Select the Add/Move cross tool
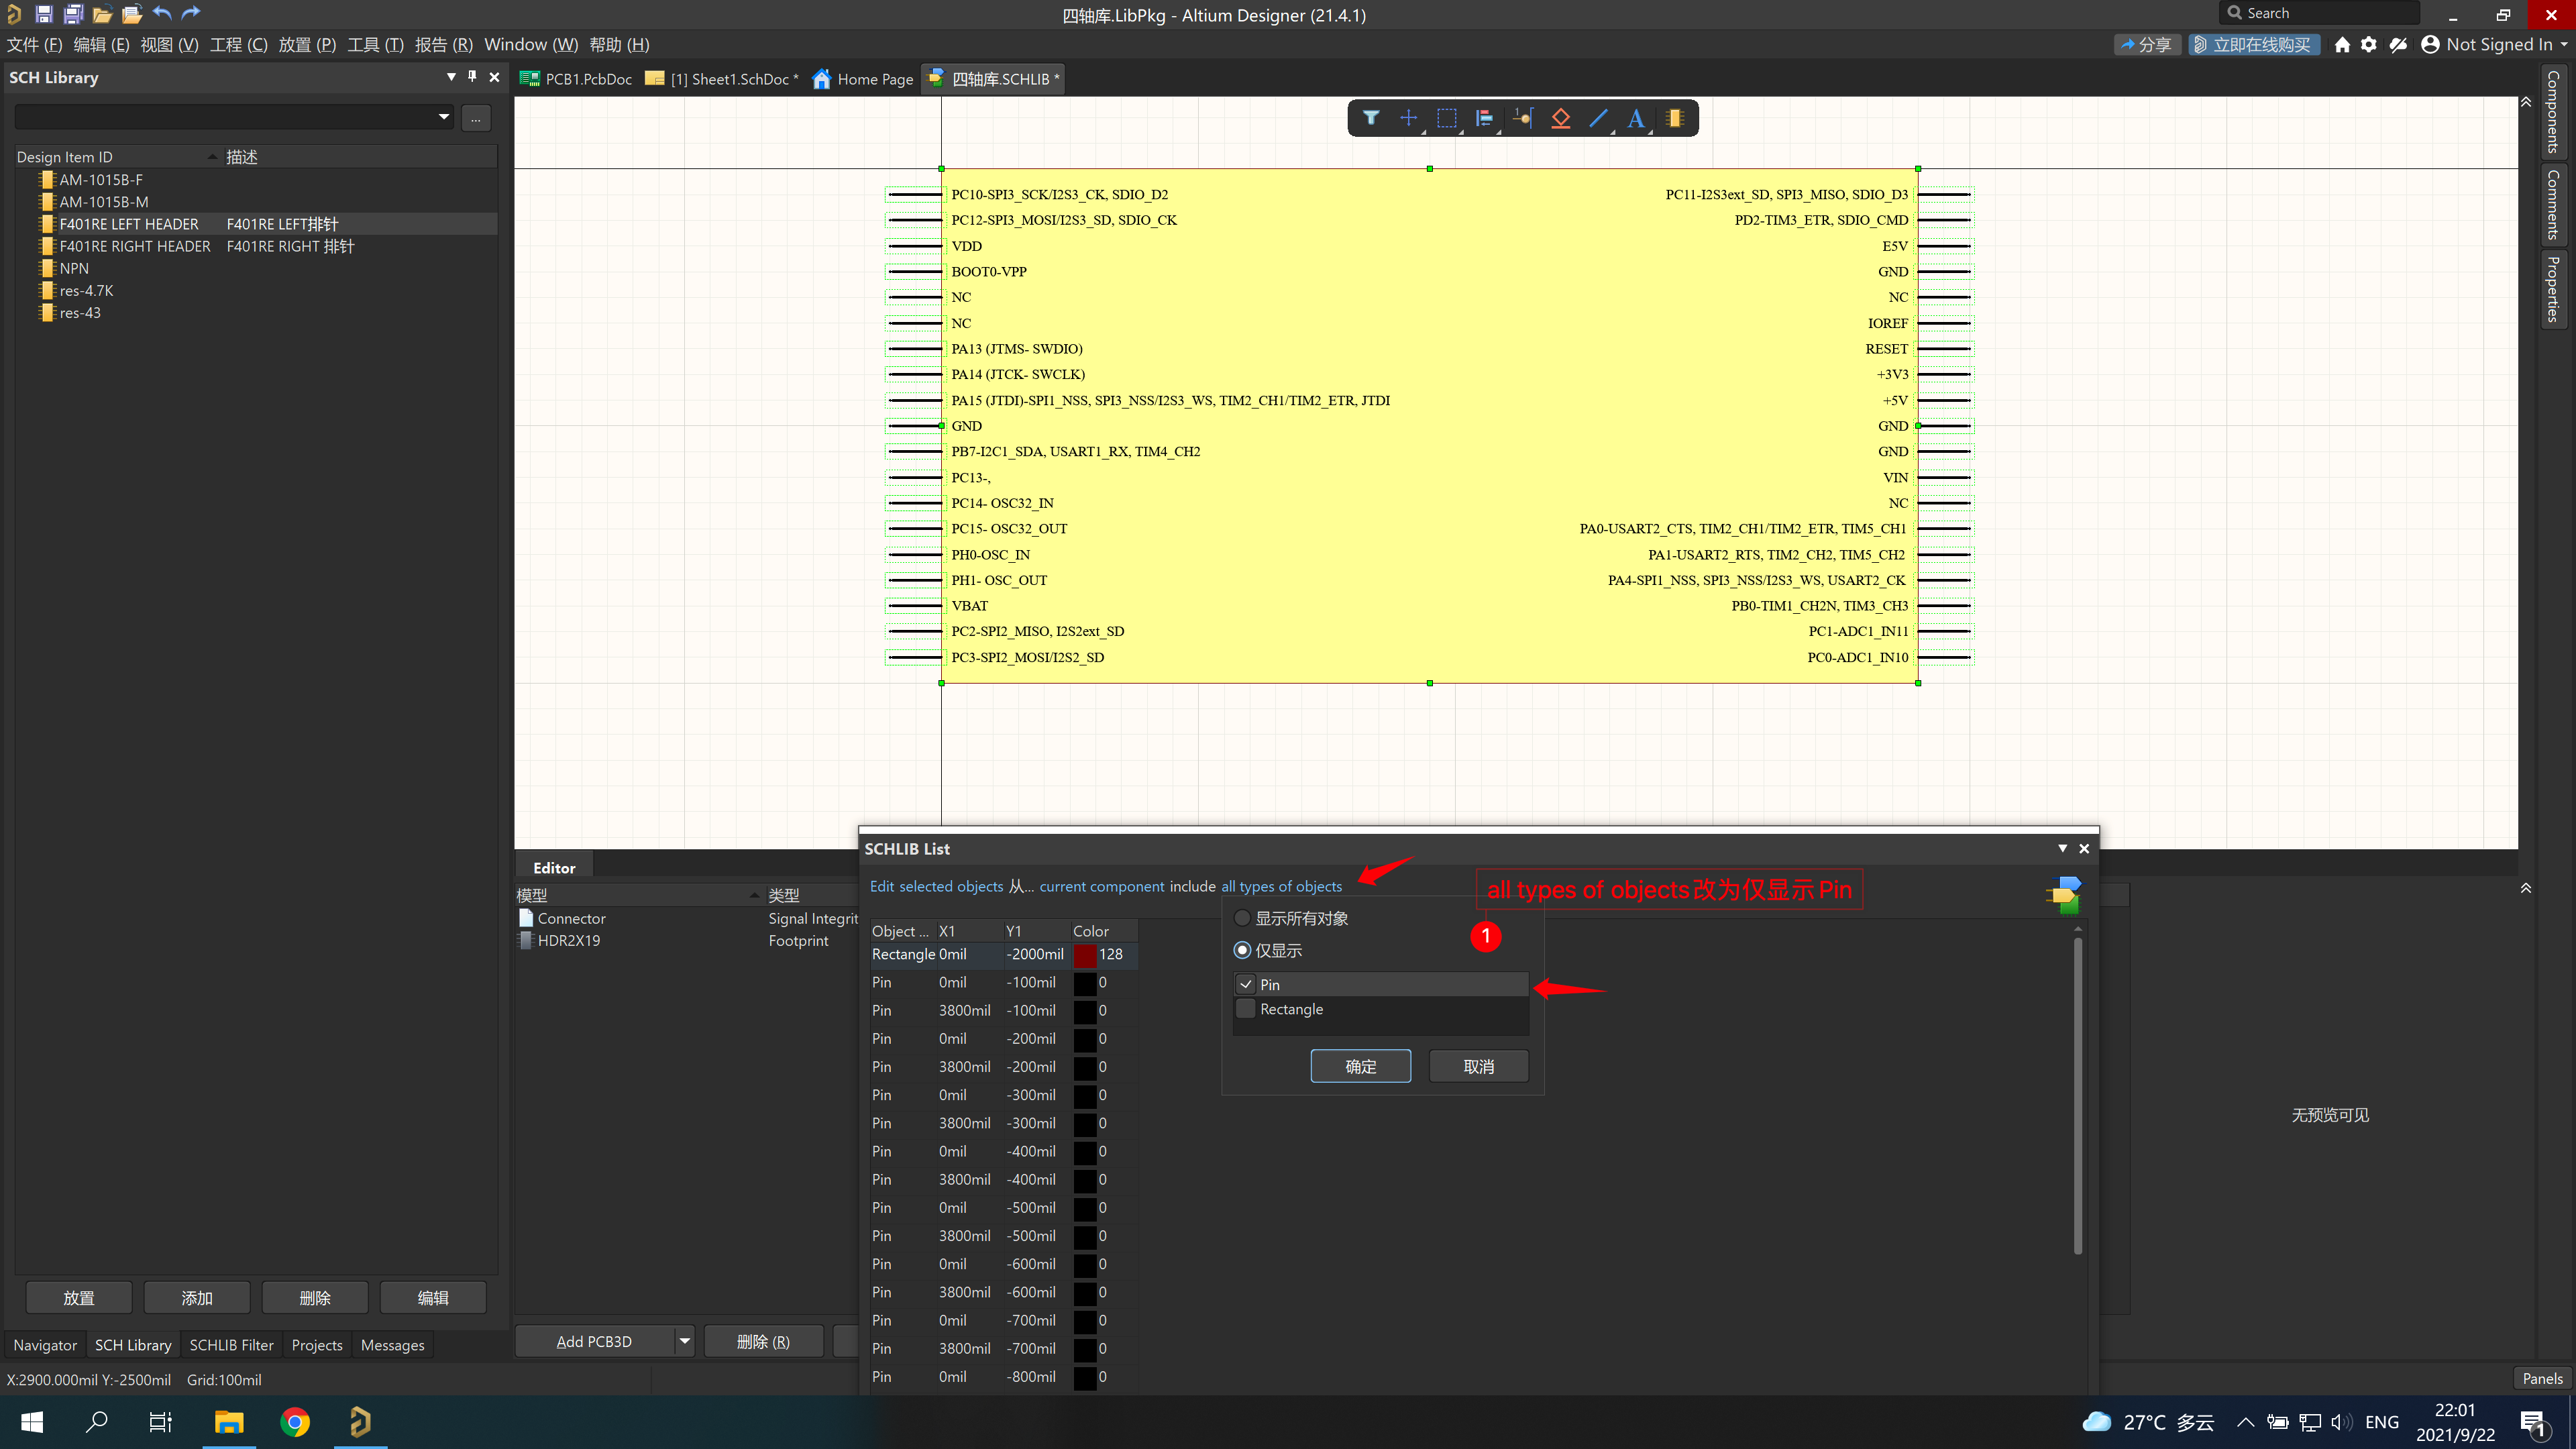This screenshot has height=1449, width=2576. coord(1408,118)
